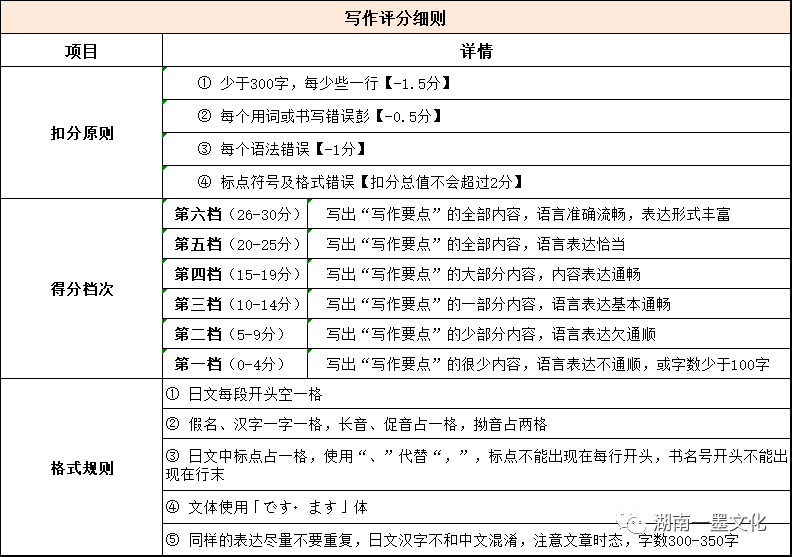This screenshot has height=557, width=792.
Task: Click the rule 日文每段开头空一格
Action: pyautogui.click(x=476, y=394)
